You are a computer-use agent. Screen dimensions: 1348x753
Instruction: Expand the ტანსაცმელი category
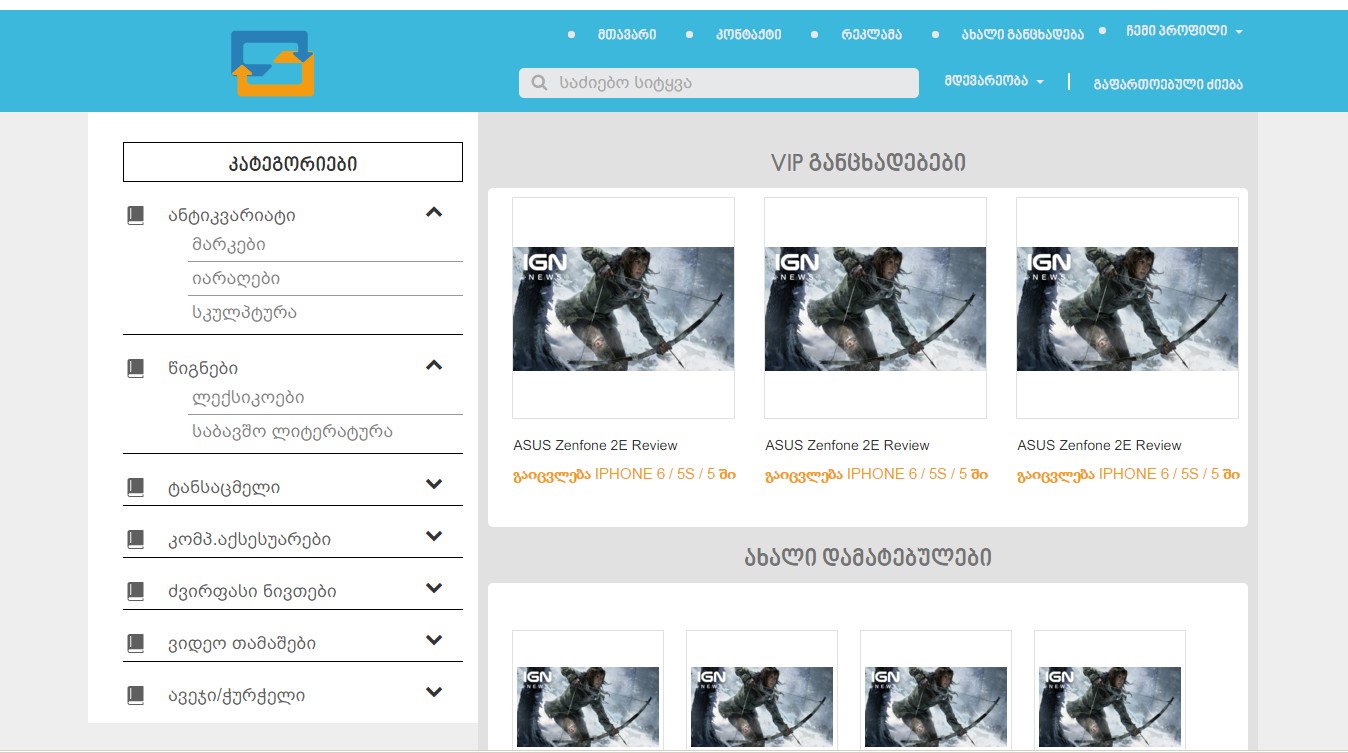[x=434, y=484]
